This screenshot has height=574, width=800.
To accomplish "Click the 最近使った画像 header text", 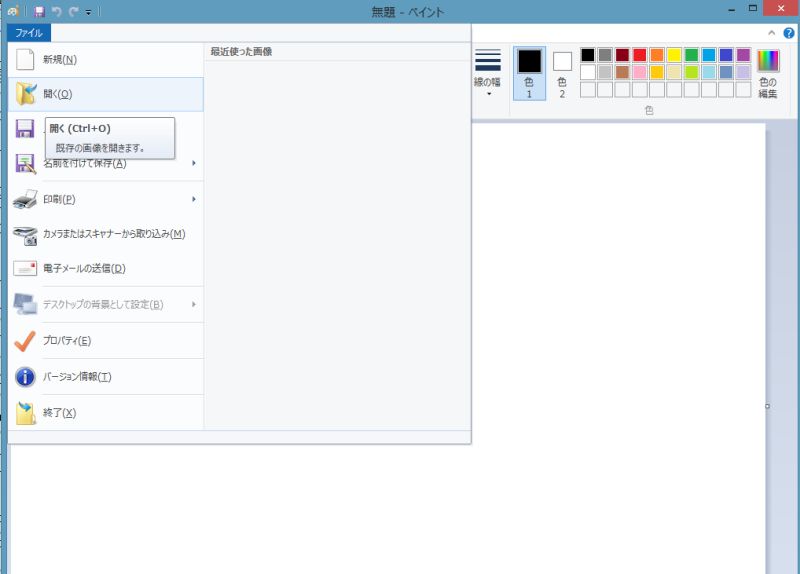I will click(x=241, y=52).
